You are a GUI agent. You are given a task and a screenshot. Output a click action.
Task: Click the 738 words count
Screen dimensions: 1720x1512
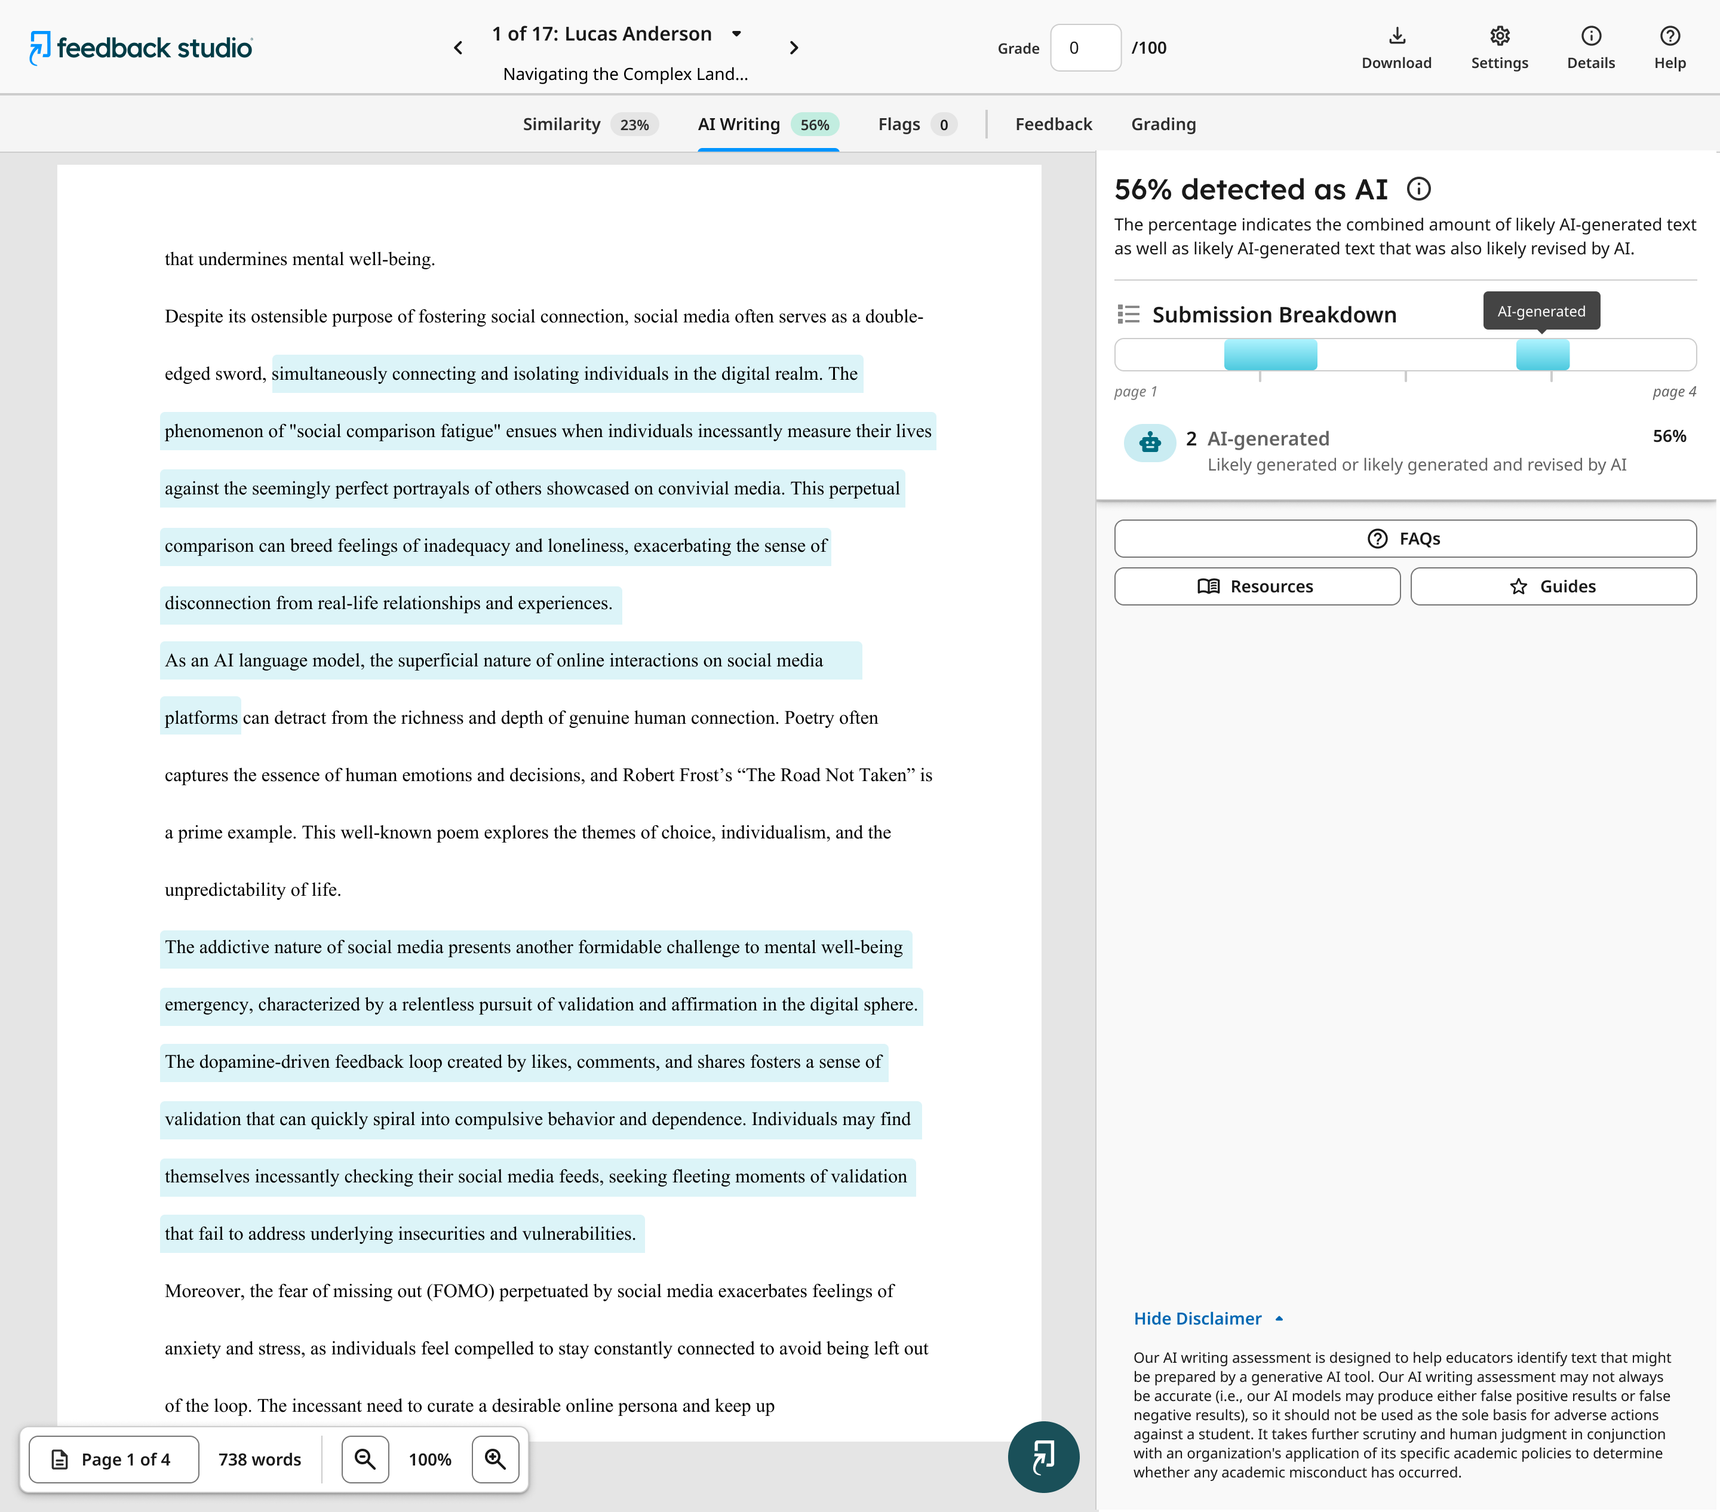[x=260, y=1459]
